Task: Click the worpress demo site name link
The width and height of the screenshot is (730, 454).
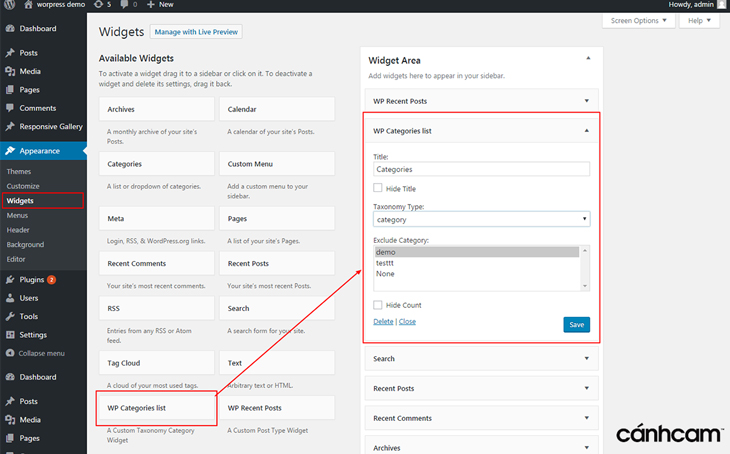Action: [61, 5]
